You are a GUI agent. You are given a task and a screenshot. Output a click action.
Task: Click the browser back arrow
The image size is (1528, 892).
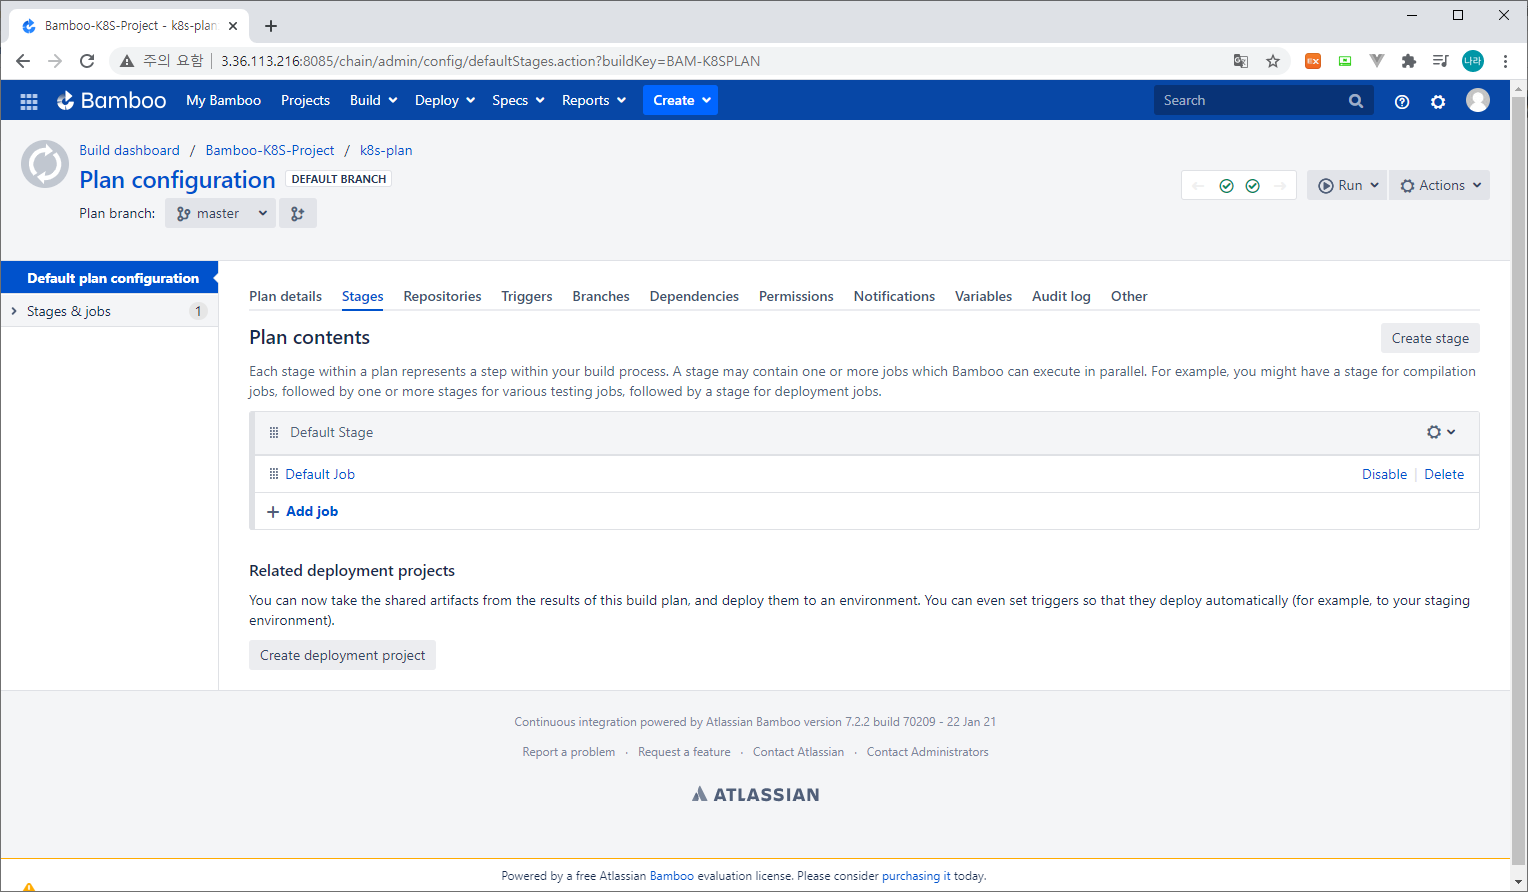click(x=23, y=61)
